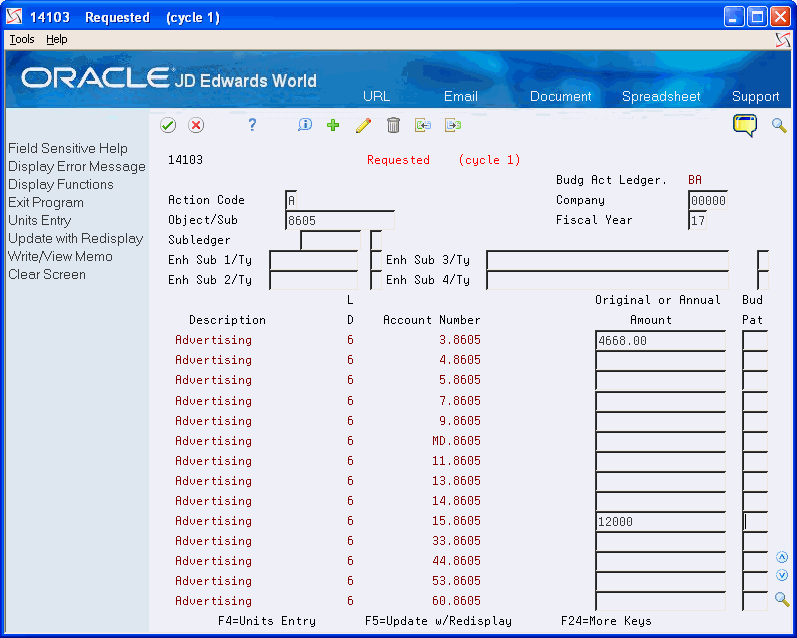The width and height of the screenshot is (797, 638).
Task: Click the green checkmark OK icon
Action: point(168,125)
